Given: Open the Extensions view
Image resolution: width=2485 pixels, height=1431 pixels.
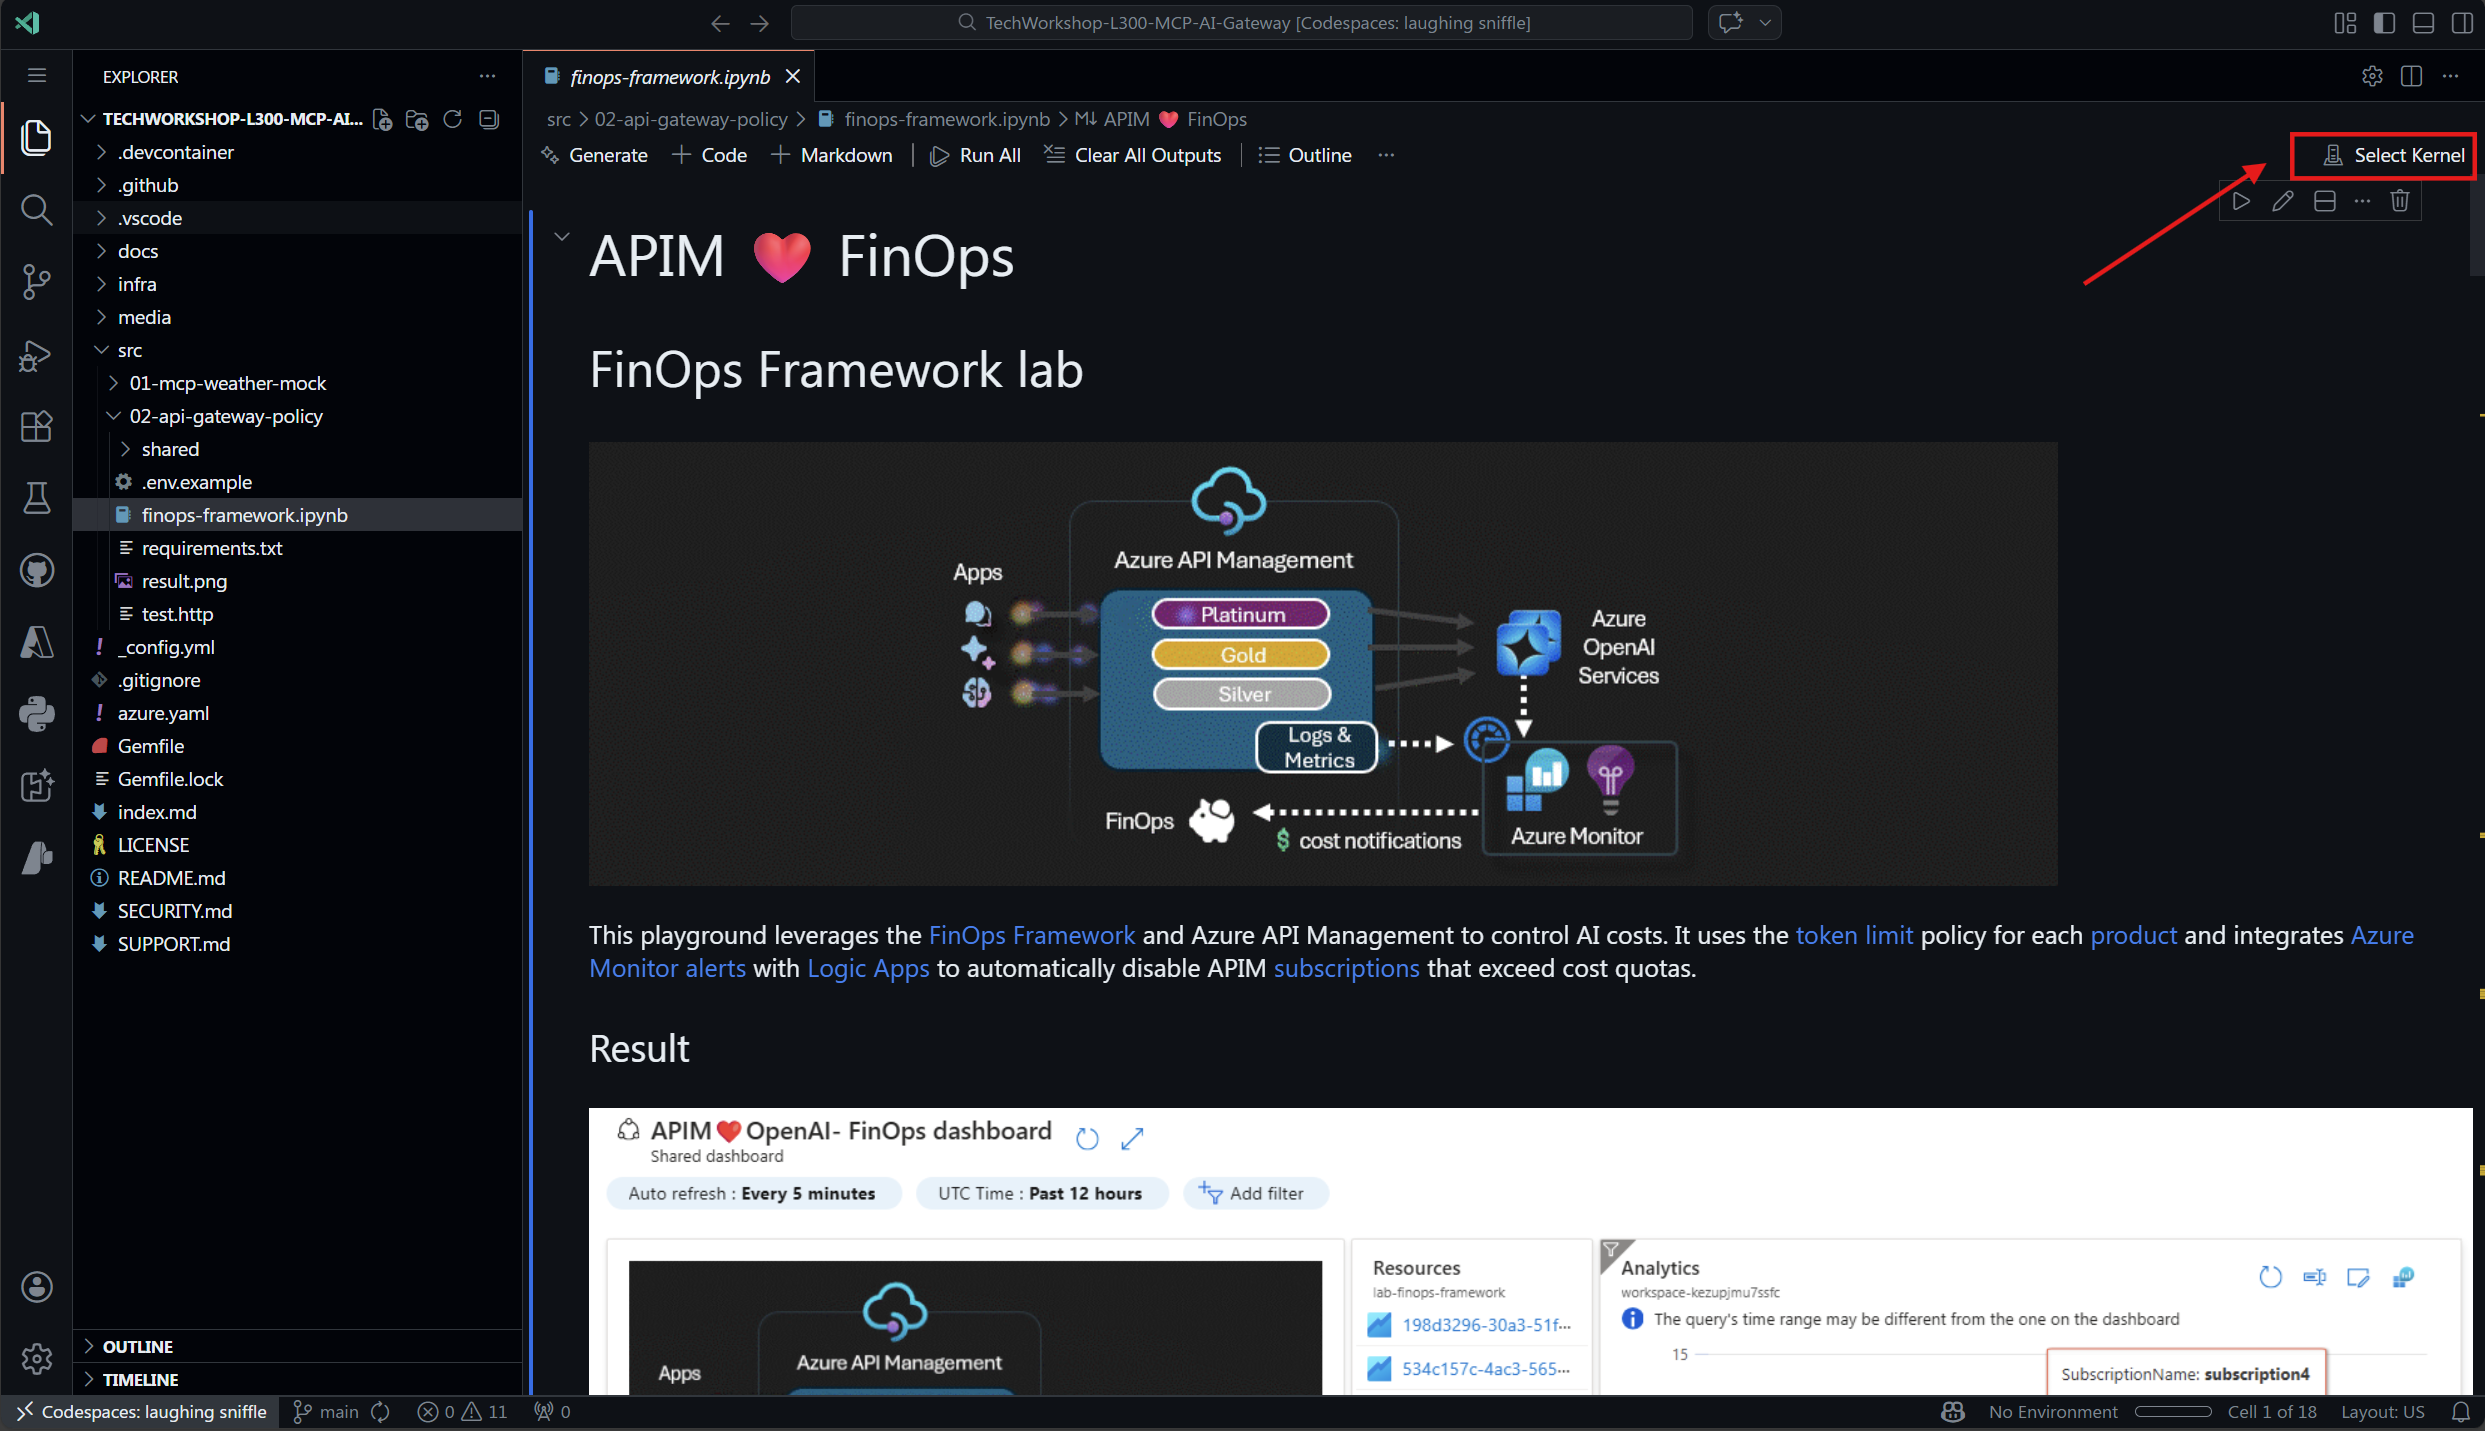Looking at the screenshot, I should pyautogui.click(x=37, y=427).
